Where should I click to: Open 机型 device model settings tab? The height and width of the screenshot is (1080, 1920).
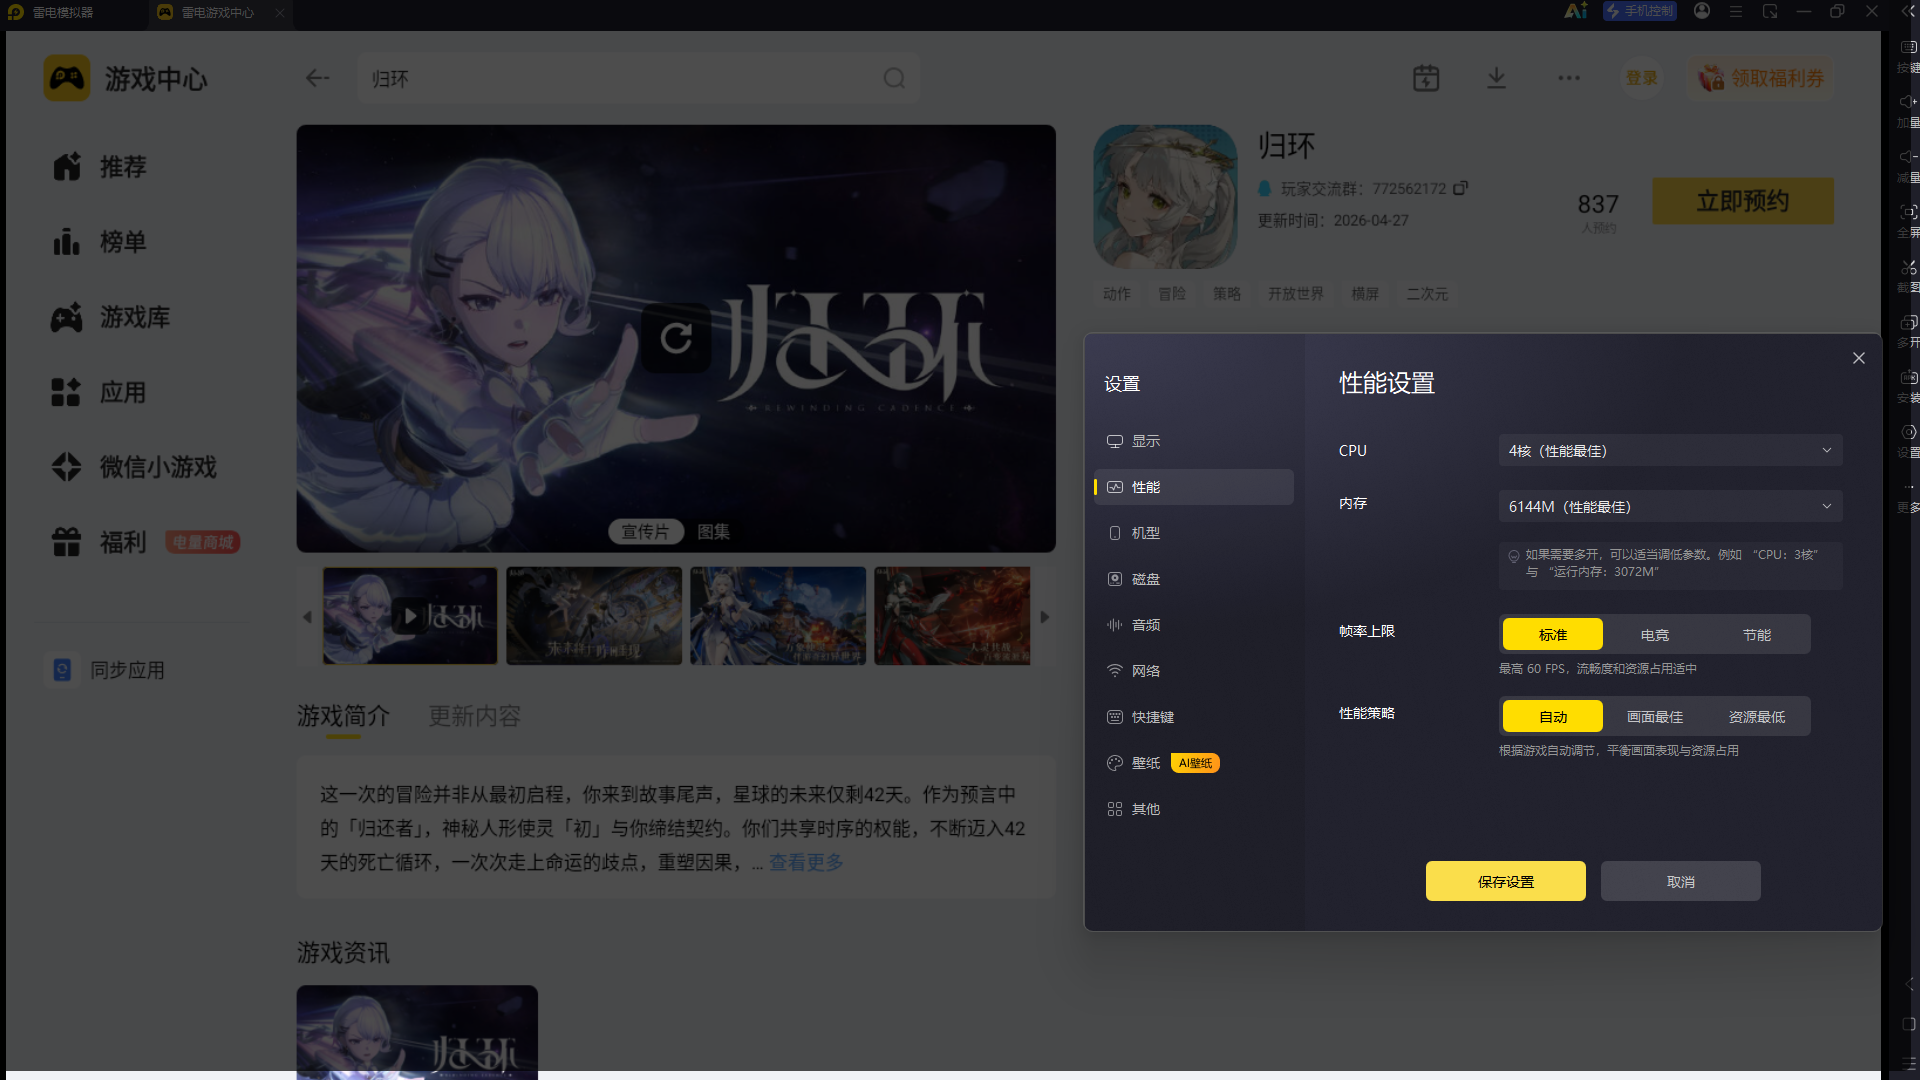[1194, 533]
